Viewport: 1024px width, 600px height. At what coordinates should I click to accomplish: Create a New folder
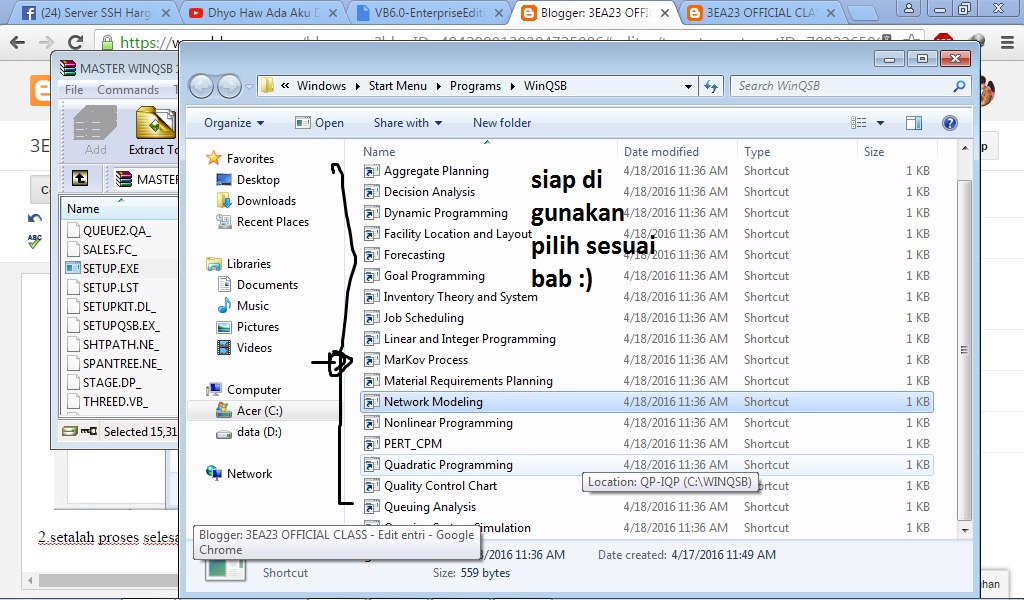(x=502, y=123)
